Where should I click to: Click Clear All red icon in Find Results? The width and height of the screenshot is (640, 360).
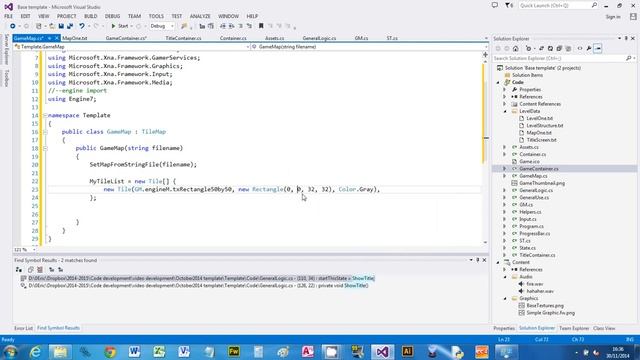click(x=40, y=270)
